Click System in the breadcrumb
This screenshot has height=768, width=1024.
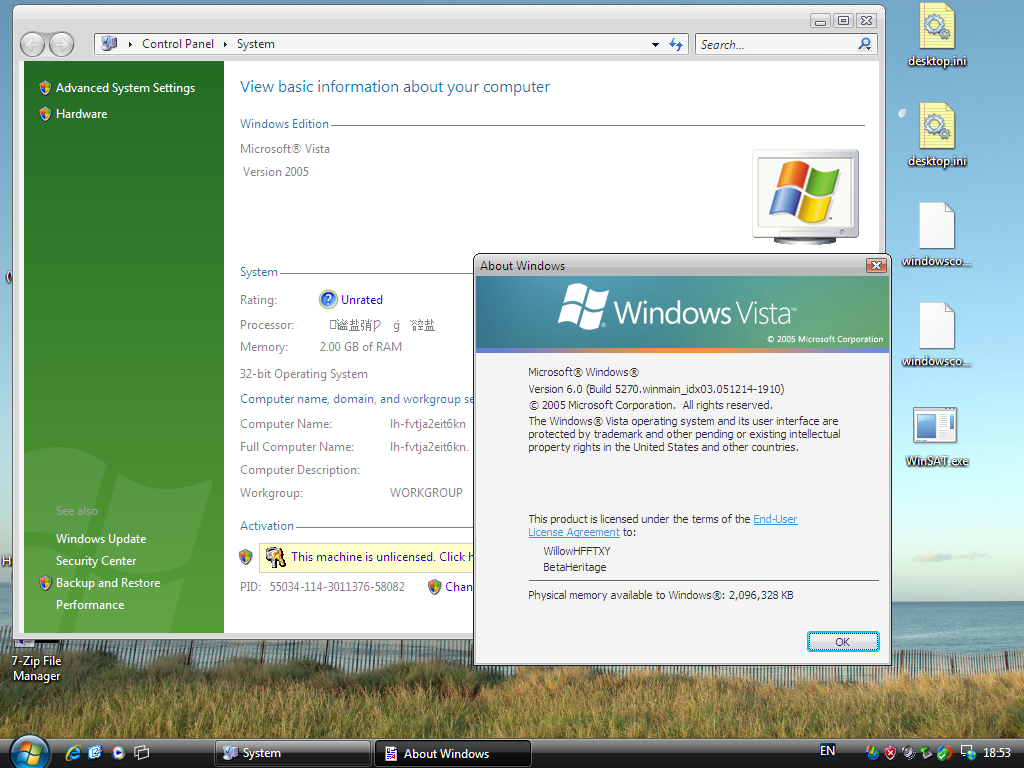[x=255, y=44]
